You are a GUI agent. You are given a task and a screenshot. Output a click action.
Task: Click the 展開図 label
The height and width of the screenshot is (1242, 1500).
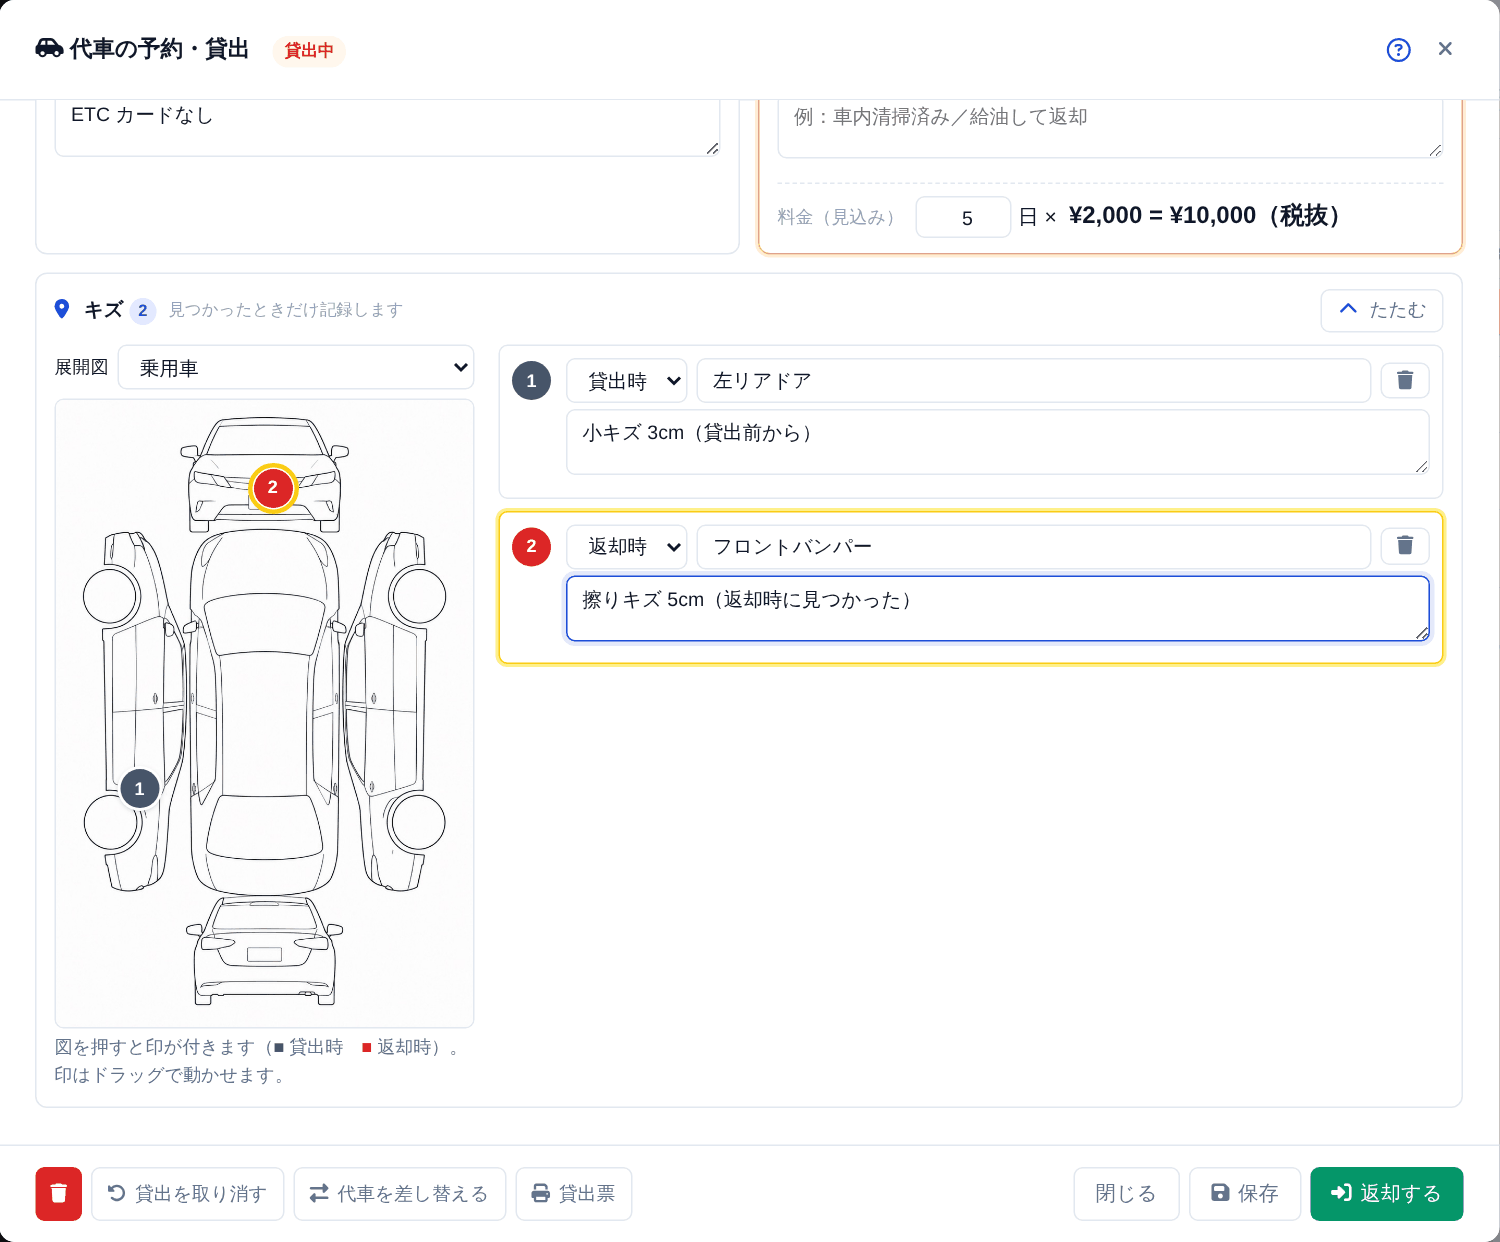pos(81,367)
